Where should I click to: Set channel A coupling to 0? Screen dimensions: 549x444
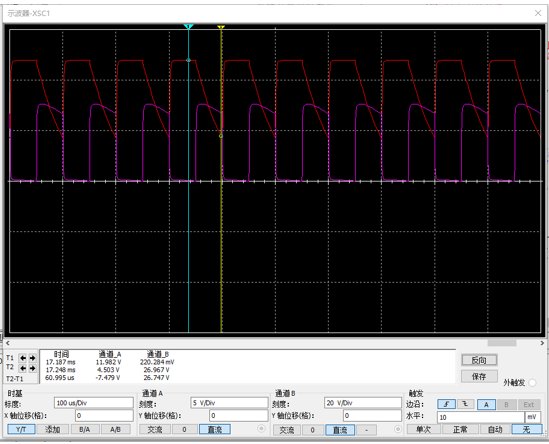[x=185, y=429]
